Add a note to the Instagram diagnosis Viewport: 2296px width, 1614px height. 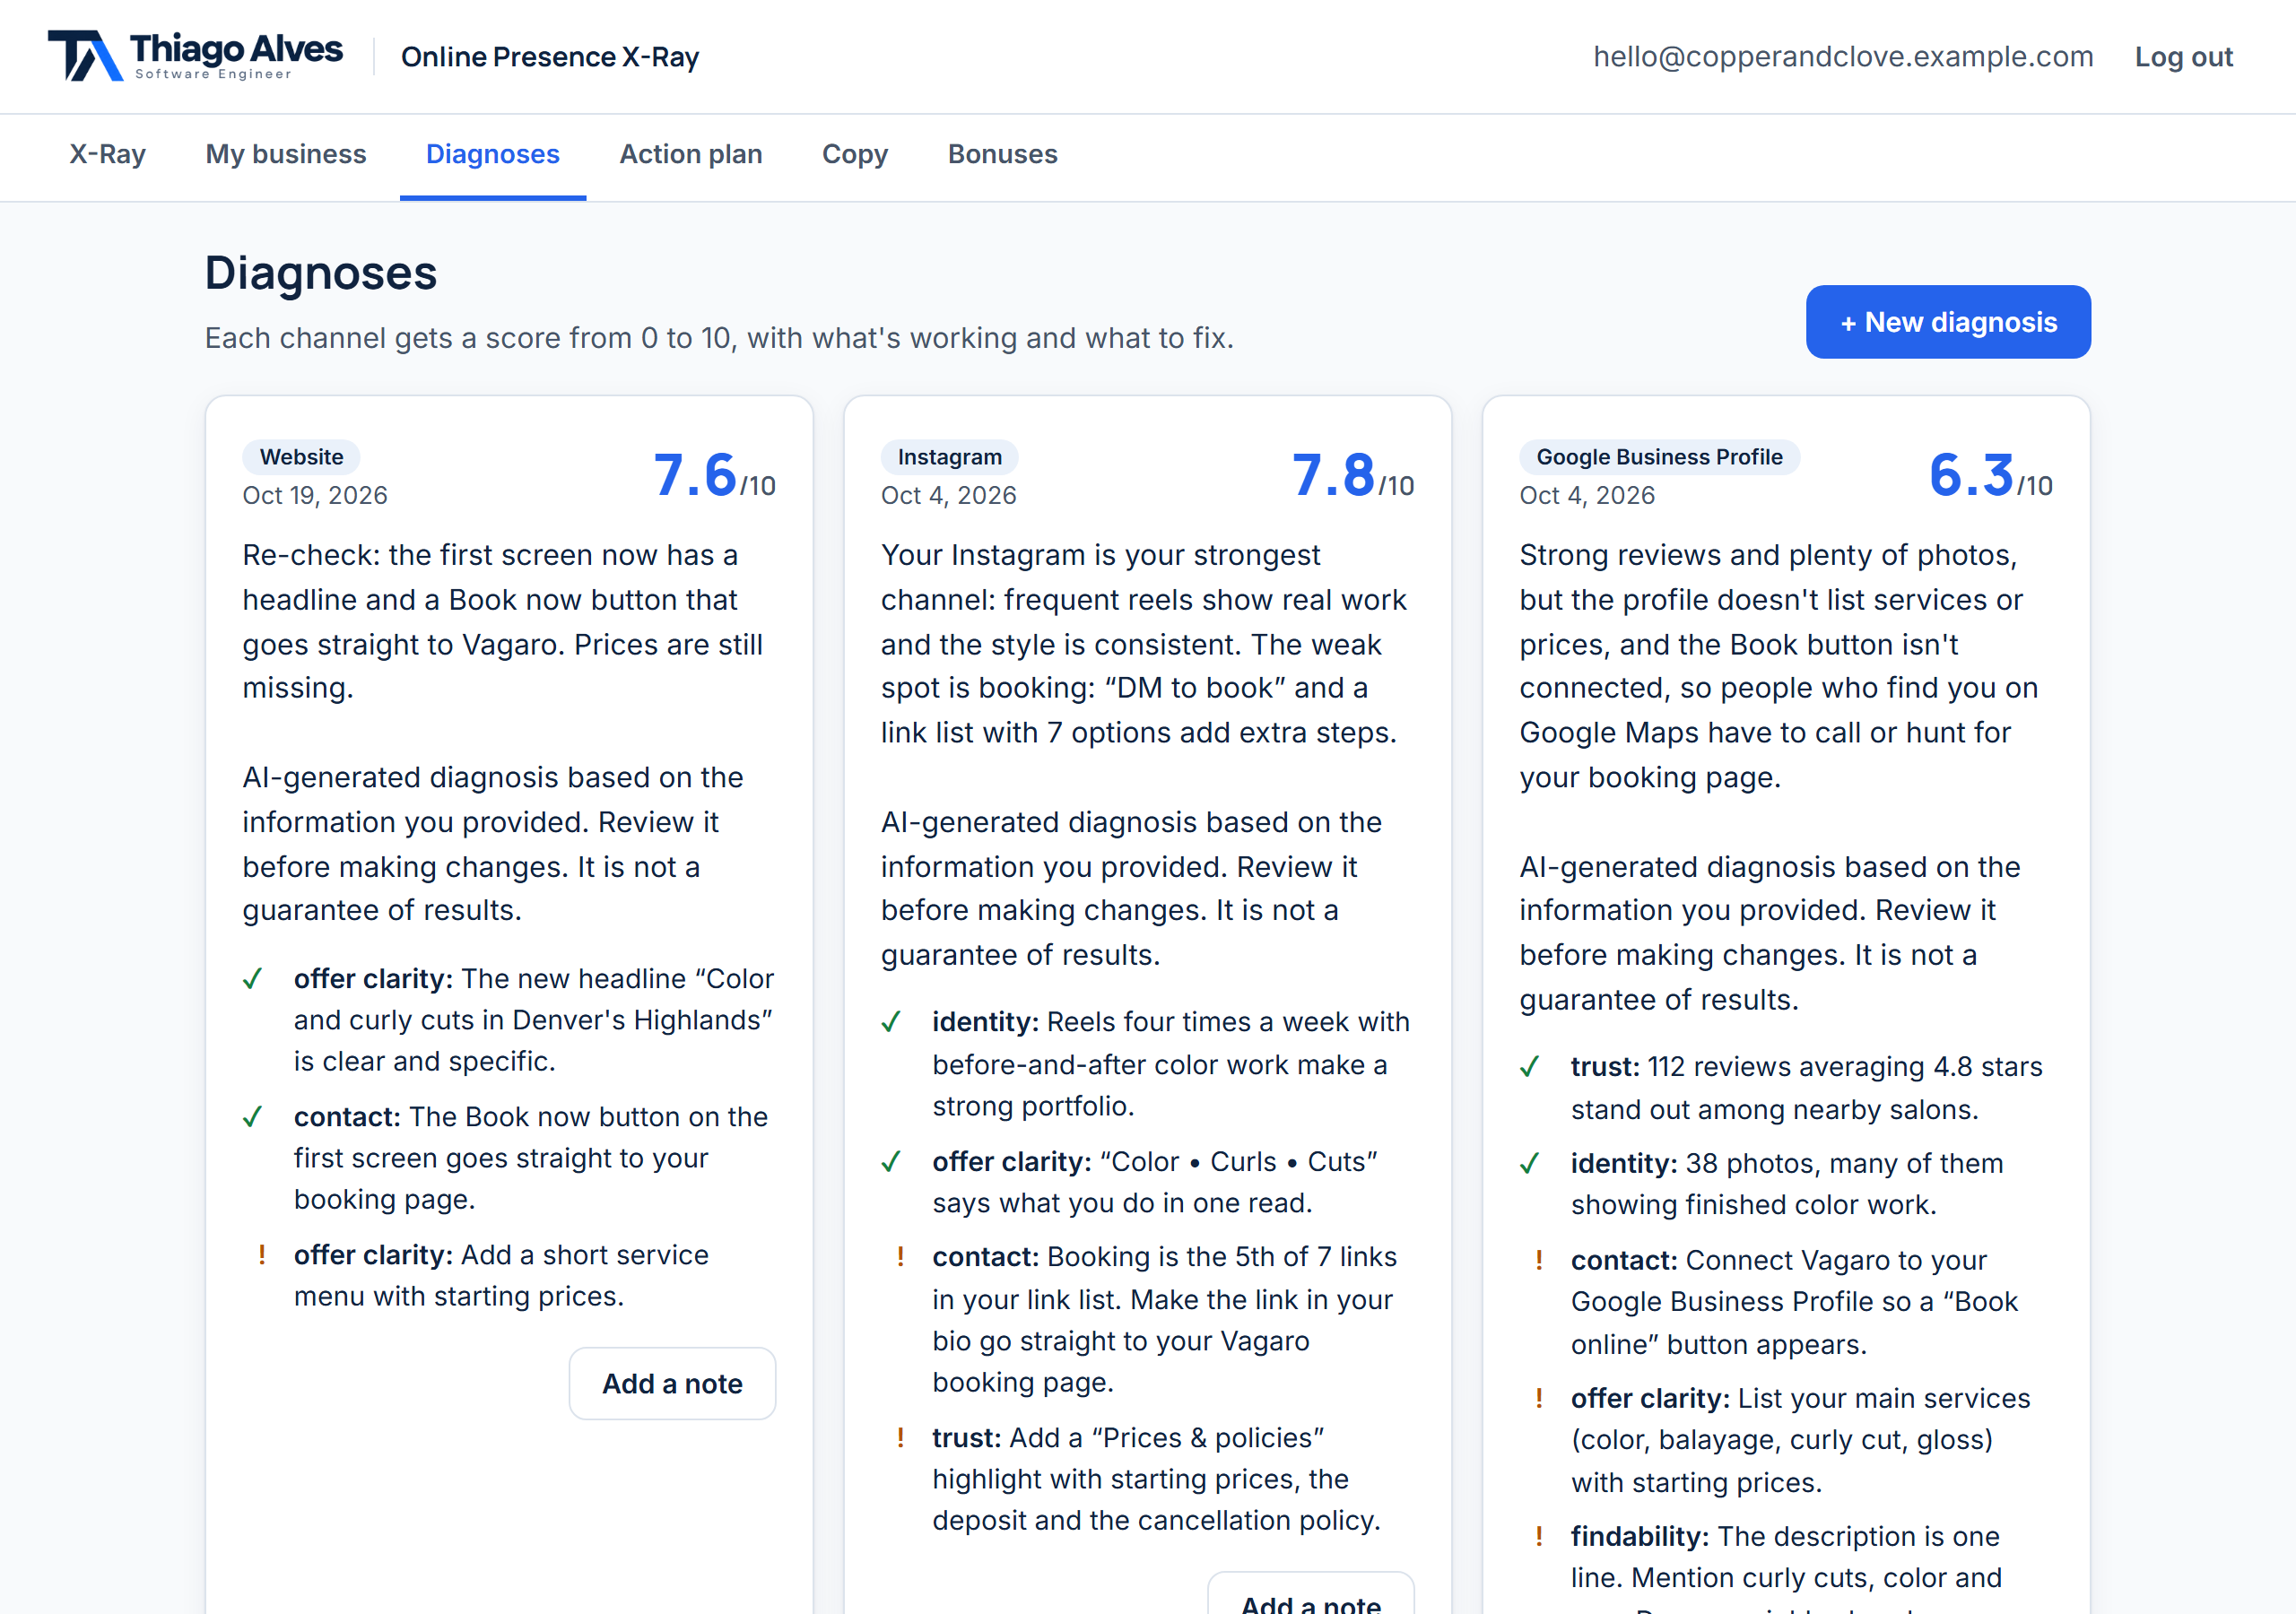click(x=1311, y=1594)
